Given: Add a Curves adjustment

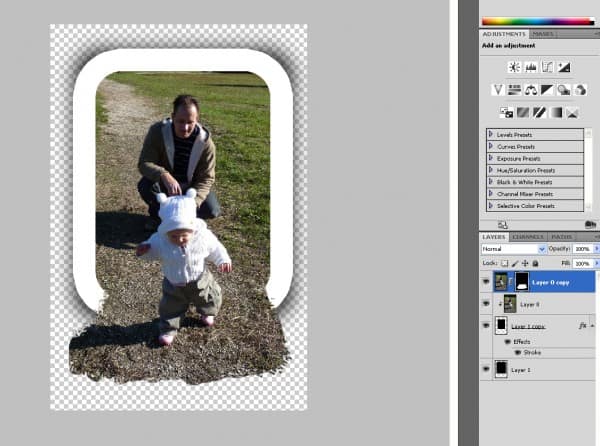Looking at the screenshot, I should click(x=548, y=67).
